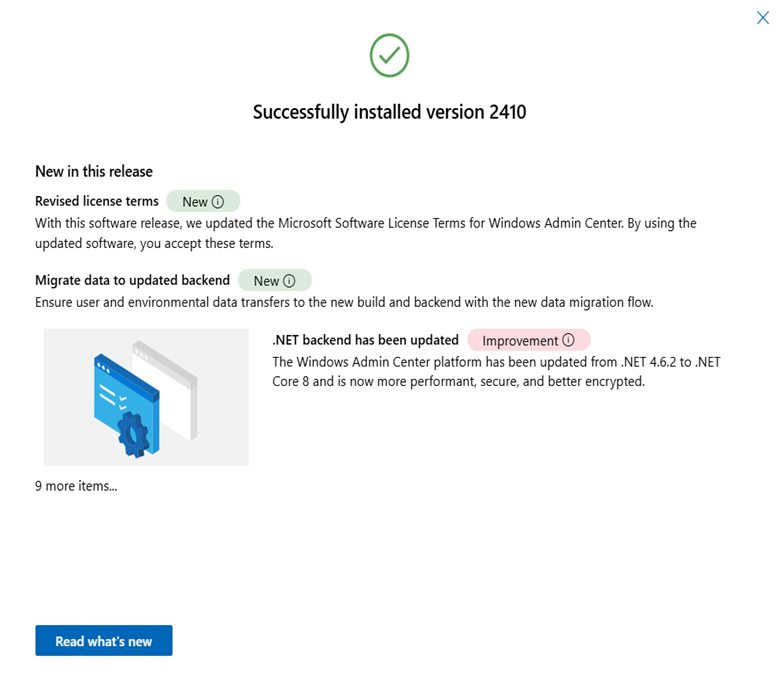This screenshot has width=780, height=691.
Task: Click "Successfully installed version 2410" heading
Action: pyautogui.click(x=389, y=112)
